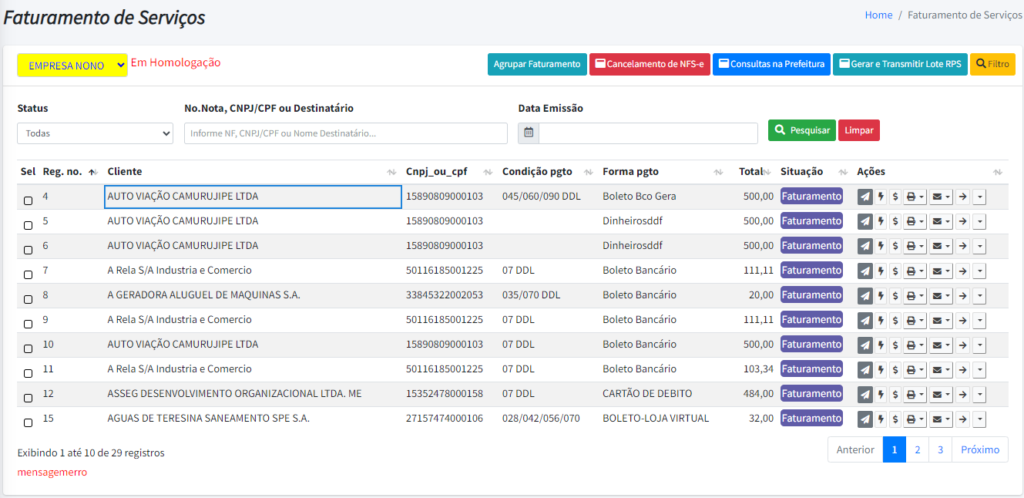Open printer dropdown in row 4
Screen dimensions: 1024x498
(x=915, y=197)
